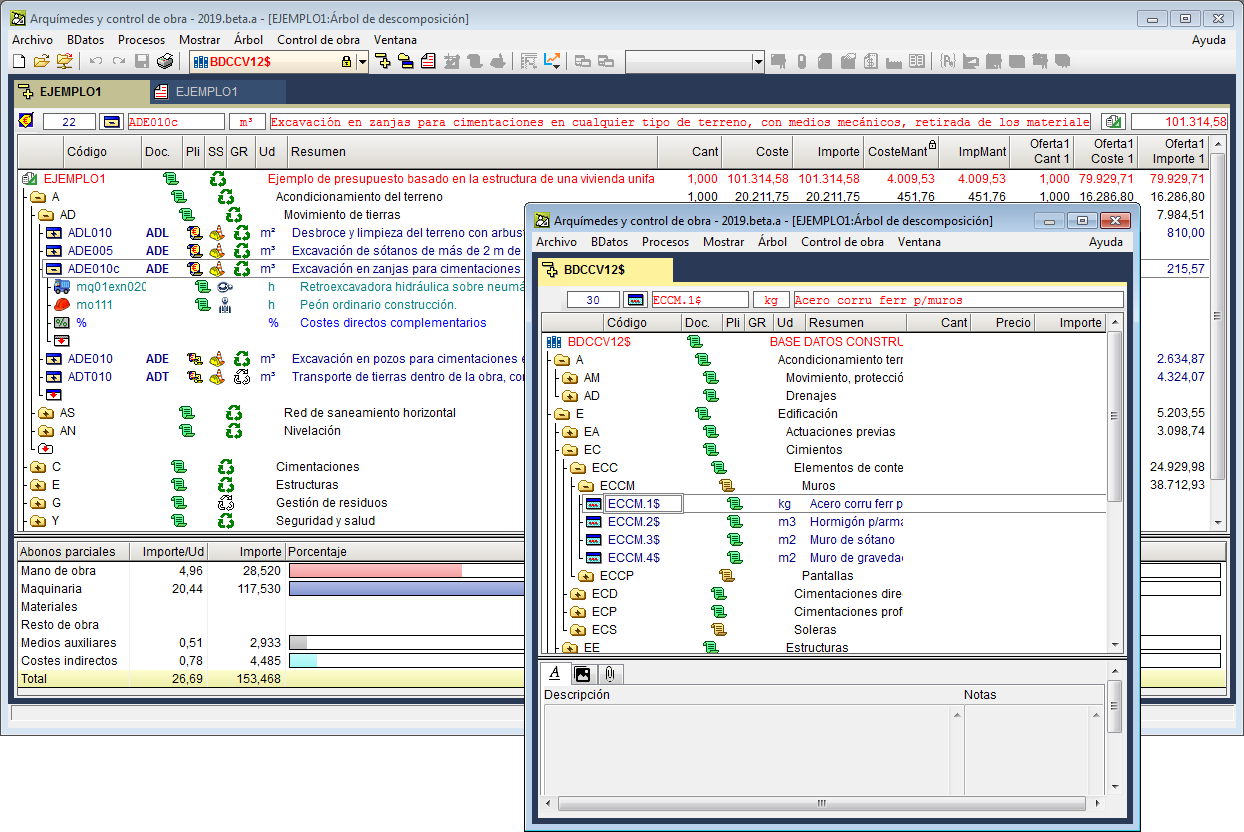Expand the AN Nivelación folder
Image resolution: width=1244 pixels, height=832 pixels.
point(45,431)
